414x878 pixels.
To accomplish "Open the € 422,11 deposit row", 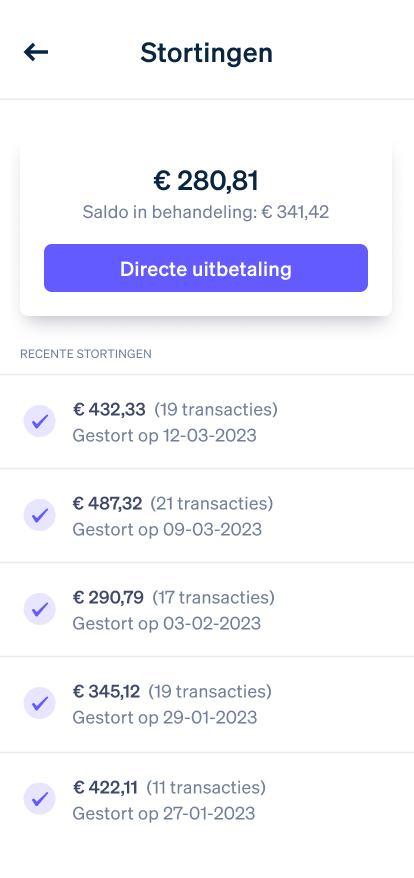I will (x=207, y=800).
